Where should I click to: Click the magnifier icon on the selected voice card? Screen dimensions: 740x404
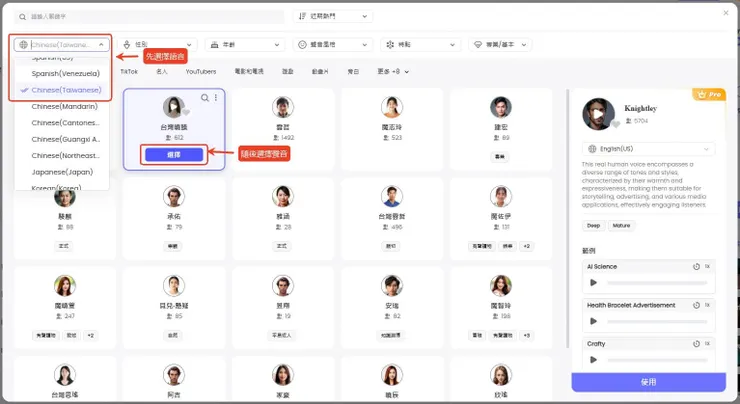[205, 98]
